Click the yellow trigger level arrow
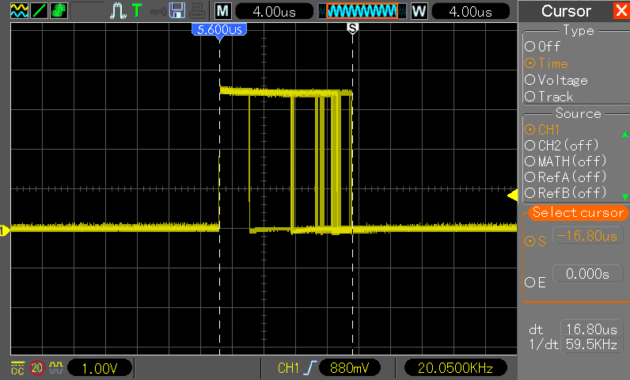This screenshot has height=380, width=630. pos(512,196)
